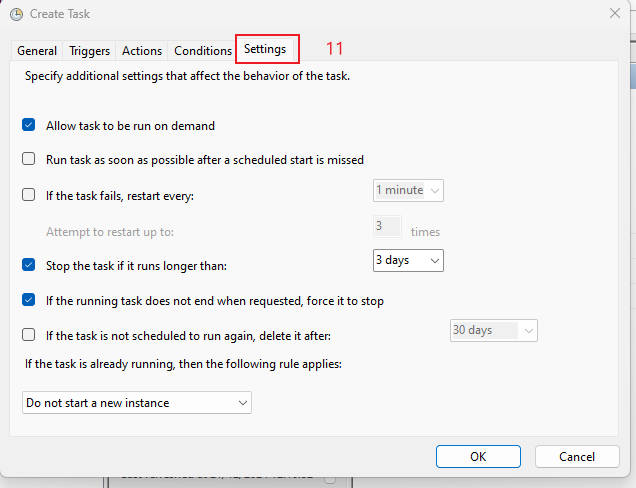Enable delete task if not scheduled again

pyautogui.click(x=29, y=335)
